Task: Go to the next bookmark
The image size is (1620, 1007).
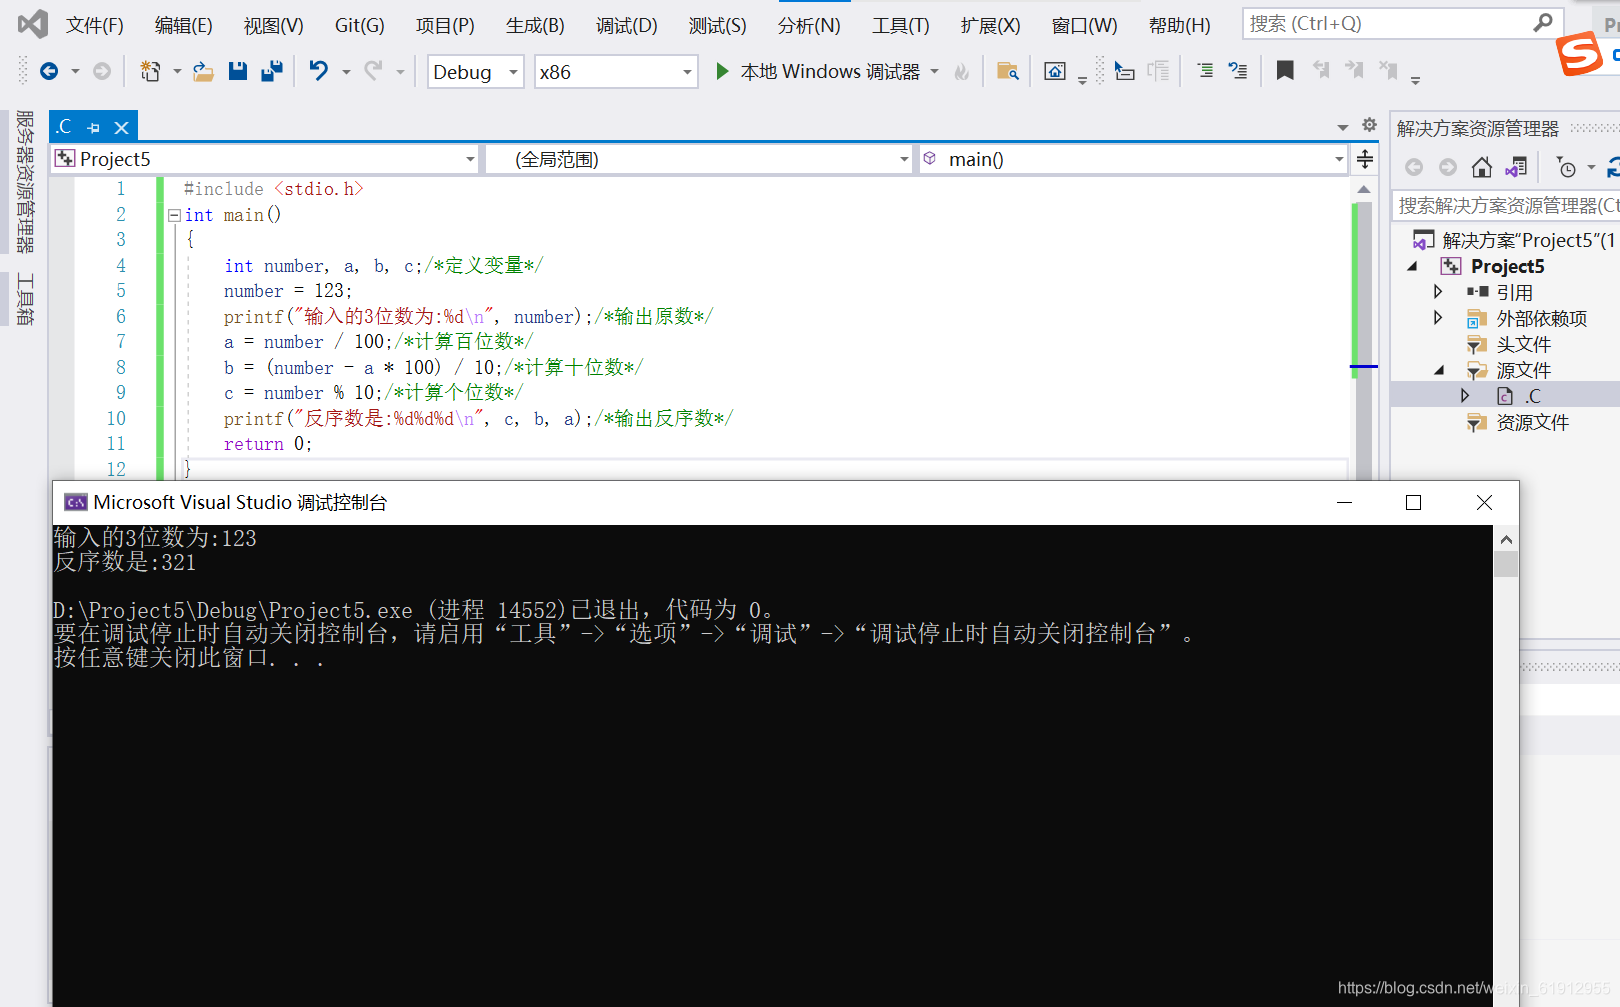Action: [1354, 70]
